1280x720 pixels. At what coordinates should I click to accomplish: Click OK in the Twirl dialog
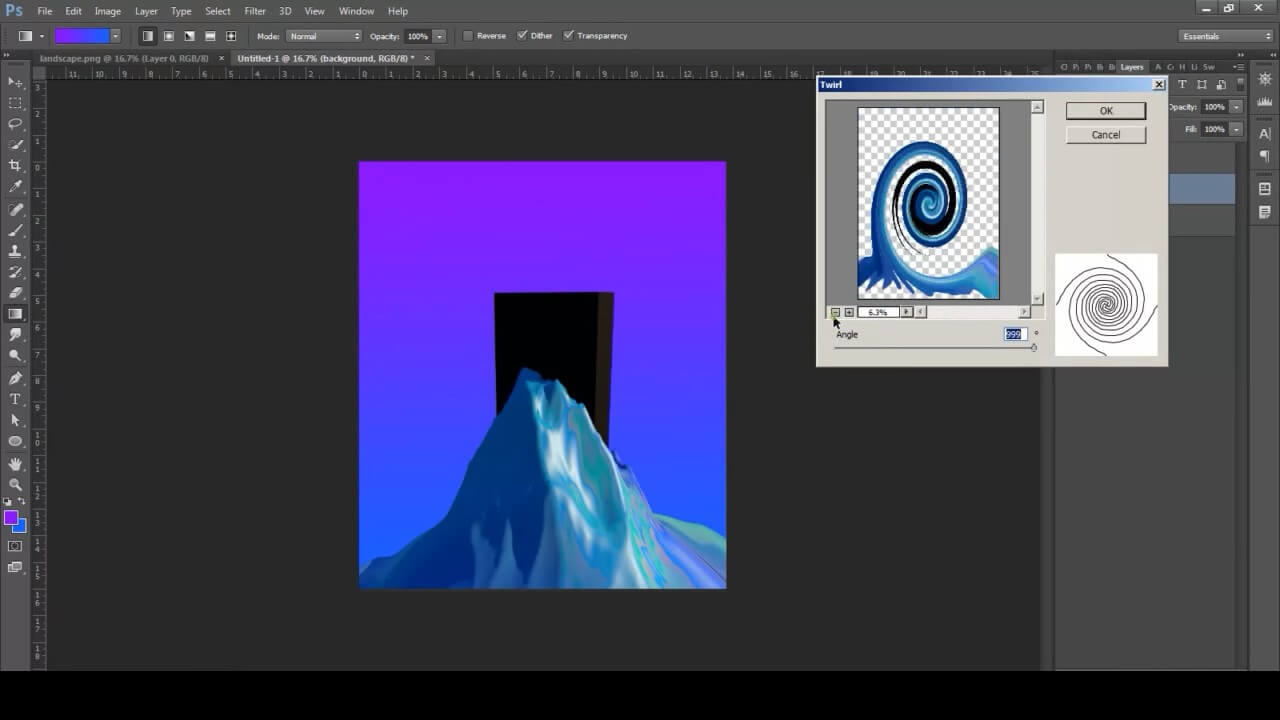click(x=1105, y=111)
